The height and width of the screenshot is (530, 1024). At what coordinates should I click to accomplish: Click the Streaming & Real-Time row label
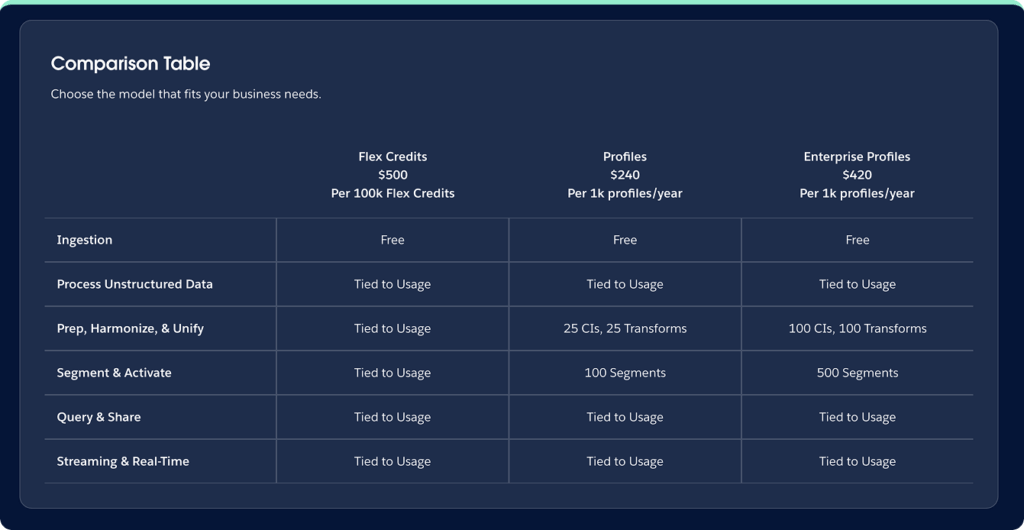123,461
